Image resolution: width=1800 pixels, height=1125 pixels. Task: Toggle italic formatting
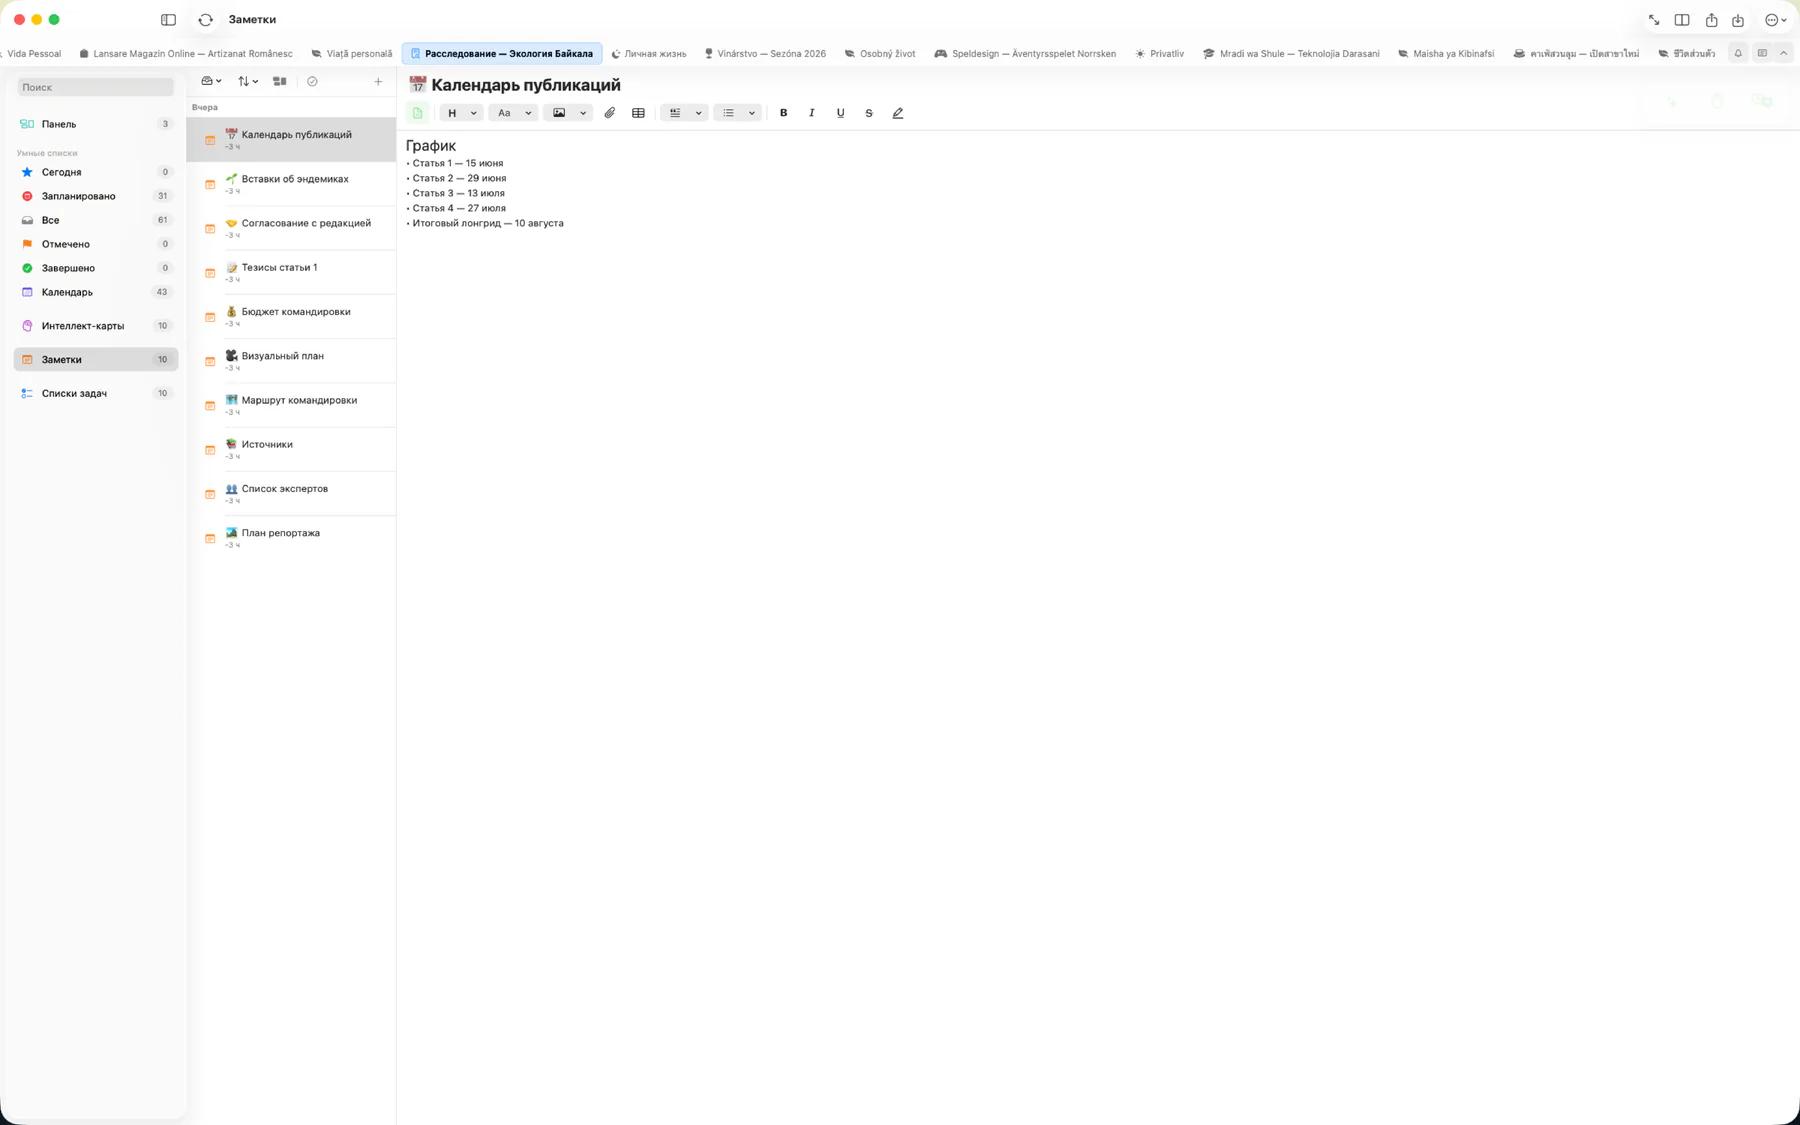tap(812, 113)
